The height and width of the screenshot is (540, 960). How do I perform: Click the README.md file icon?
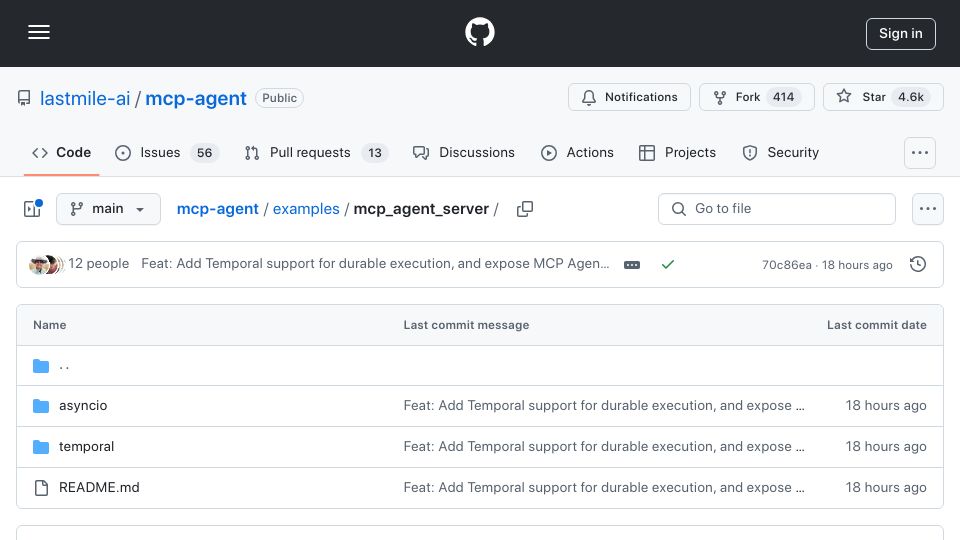pyautogui.click(x=41, y=488)
